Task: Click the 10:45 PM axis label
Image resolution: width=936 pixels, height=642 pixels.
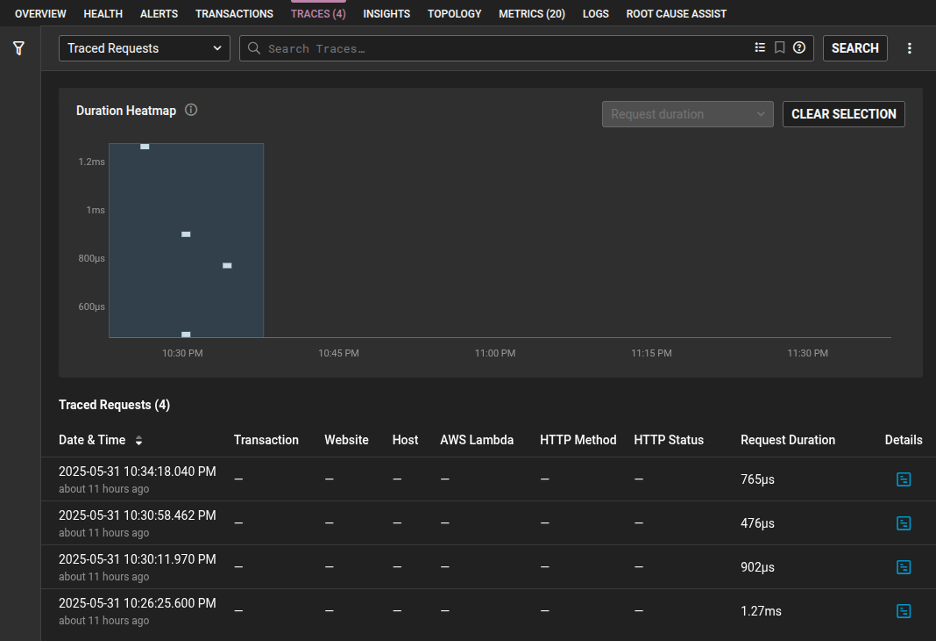Action: click(338, 353)
